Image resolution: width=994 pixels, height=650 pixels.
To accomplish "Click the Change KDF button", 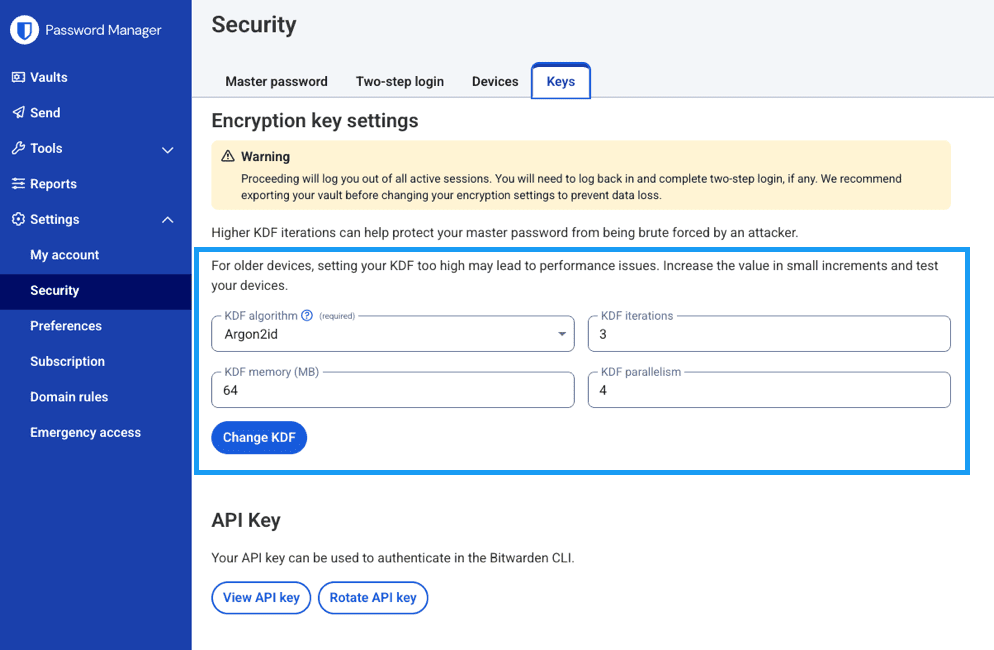I will tap(259, 438).
